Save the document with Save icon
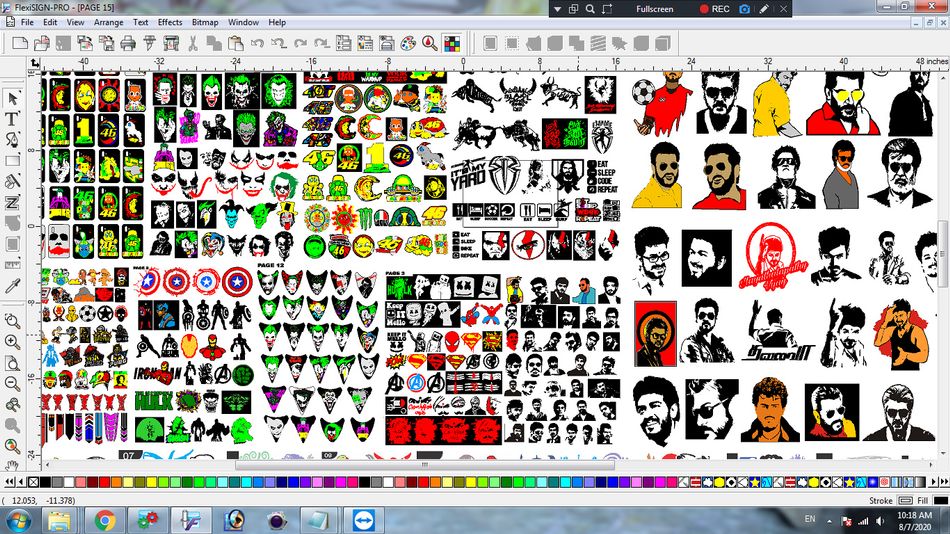Screen dimensions: 950x534 [63, 43]
